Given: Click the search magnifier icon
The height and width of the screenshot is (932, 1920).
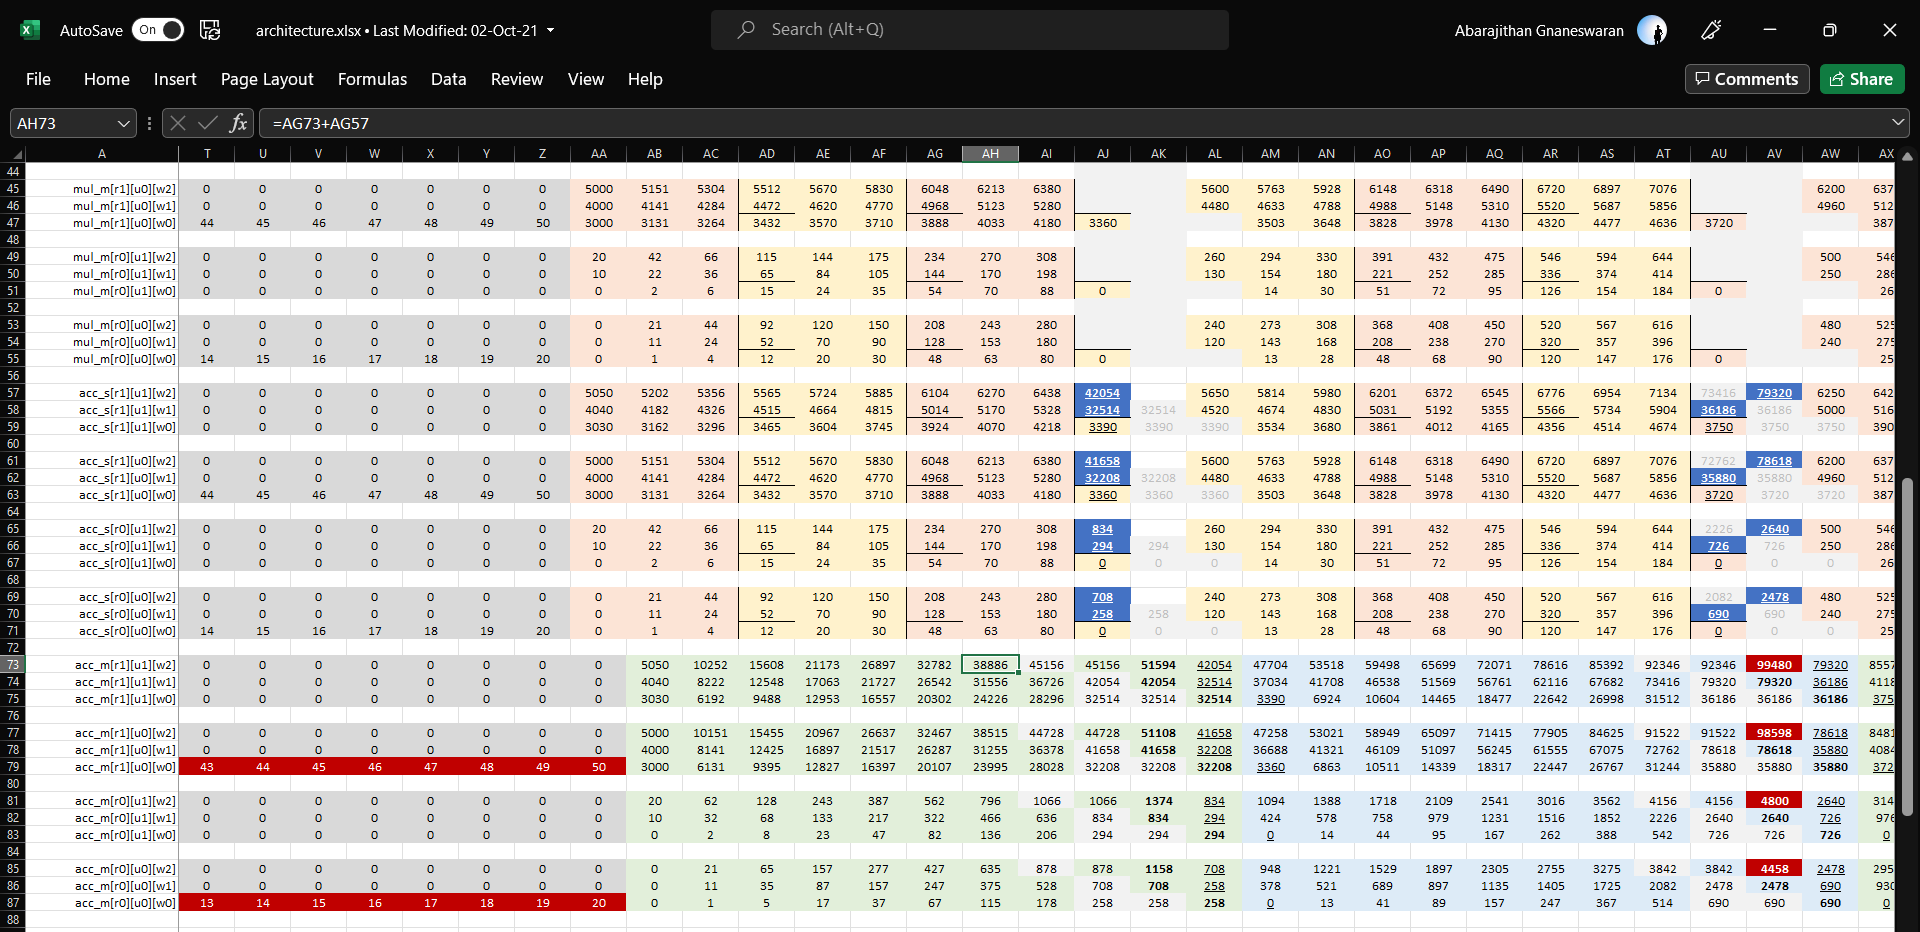Looking at the screenshot, I should point(746,30).
